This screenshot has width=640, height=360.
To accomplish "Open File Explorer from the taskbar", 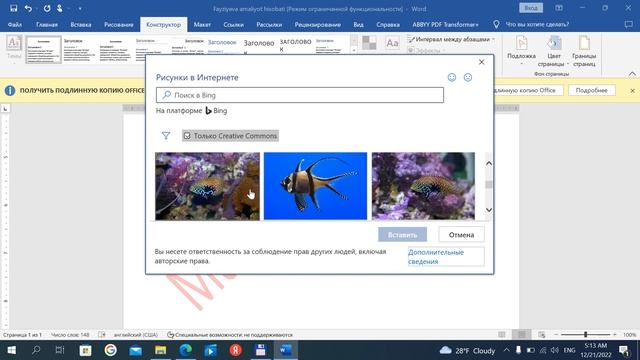I will [160, 350].
